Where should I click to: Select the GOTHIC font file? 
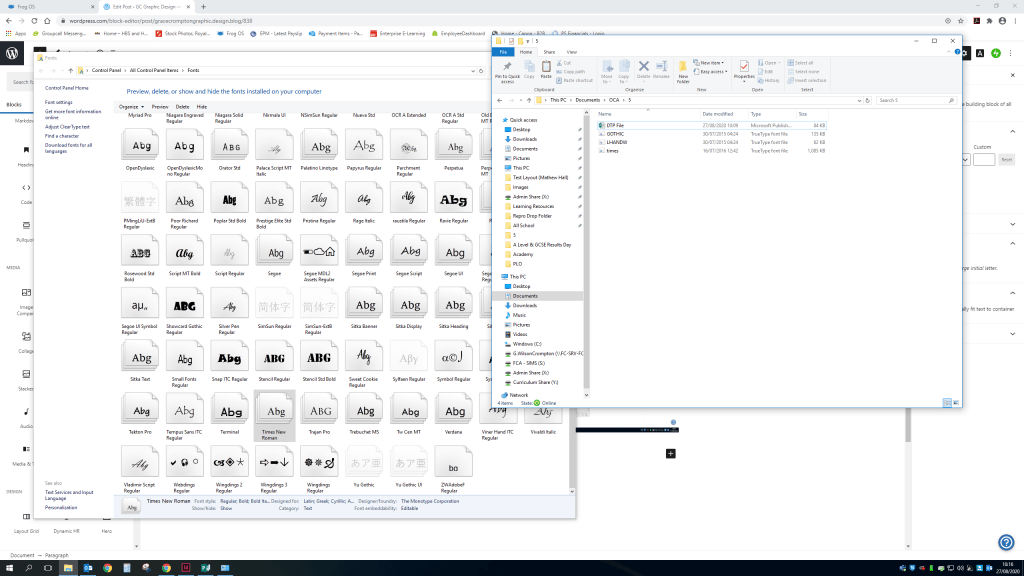615,133
